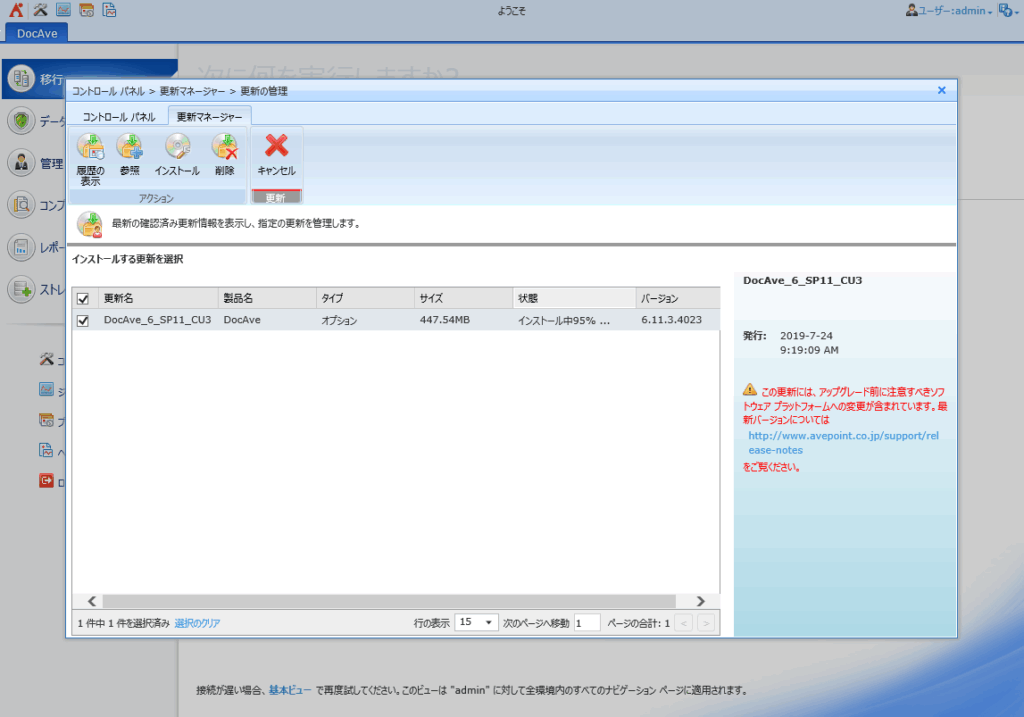Click the wrench icon in lower sidebar

point(46,359)
